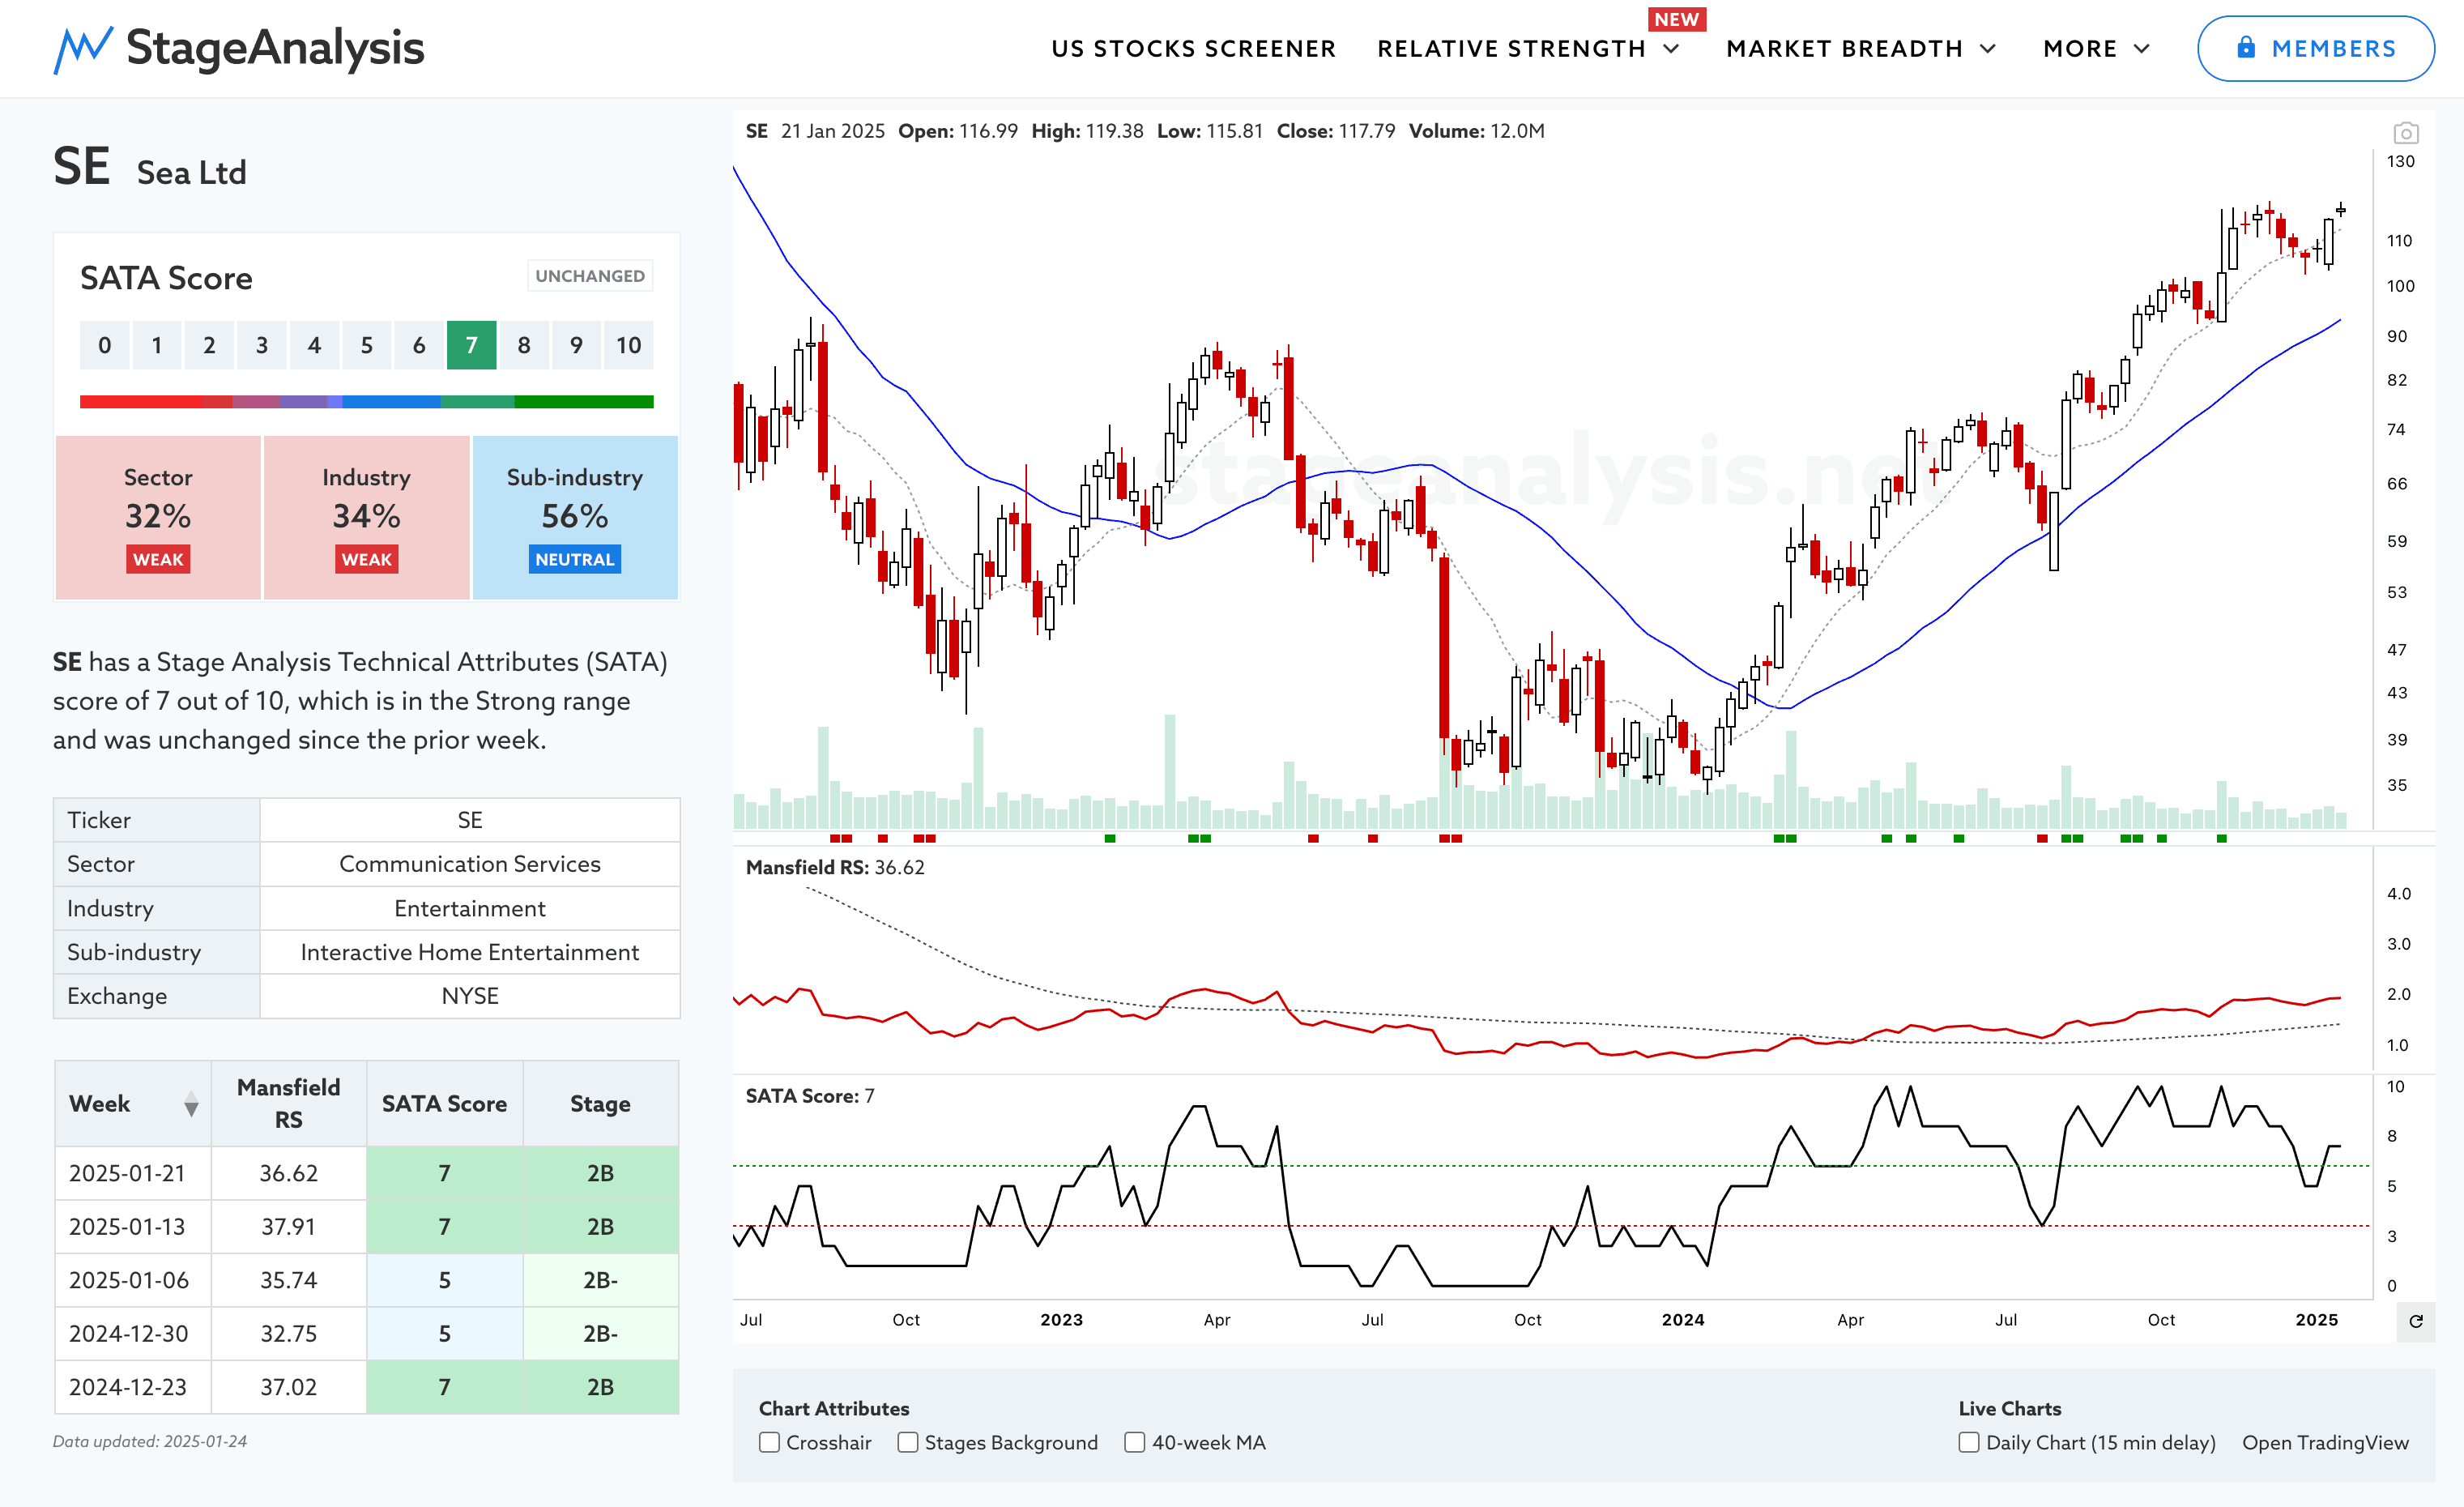This screenshot has height=1507, width=2464.
Task: Click SATA score box 0
Action: 104,345
